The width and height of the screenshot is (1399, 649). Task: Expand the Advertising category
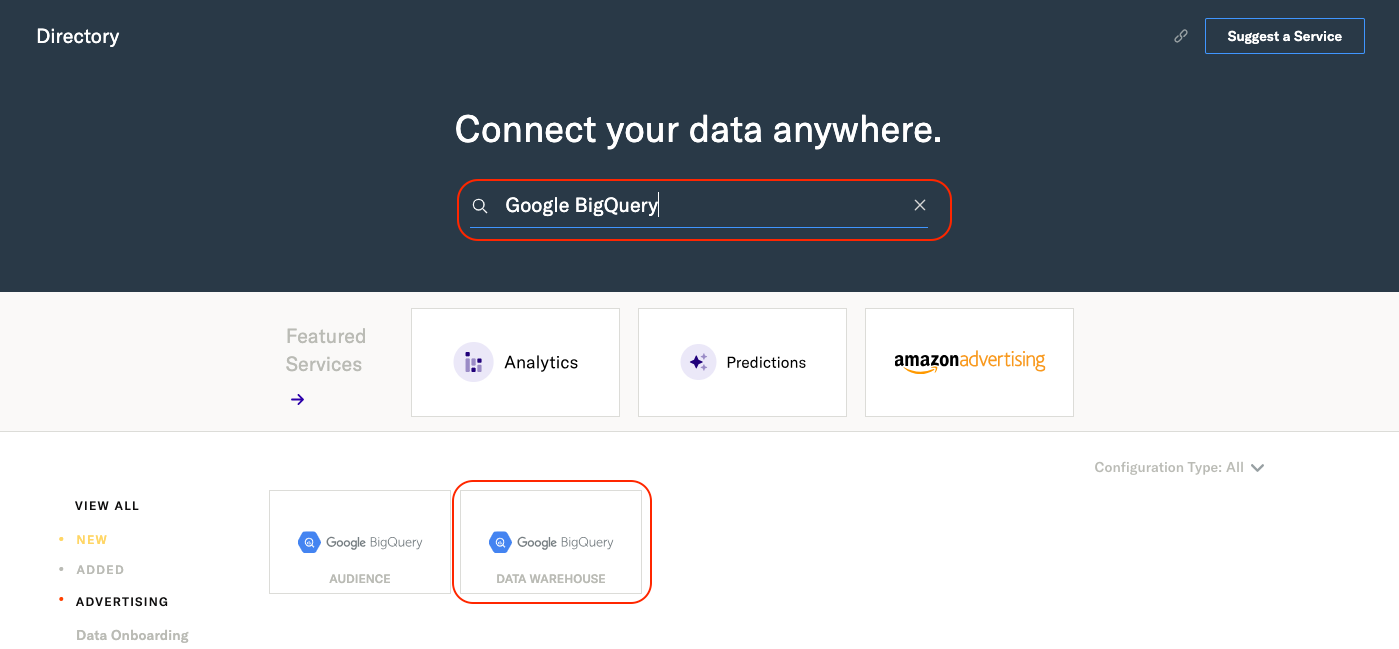point(122,602)
